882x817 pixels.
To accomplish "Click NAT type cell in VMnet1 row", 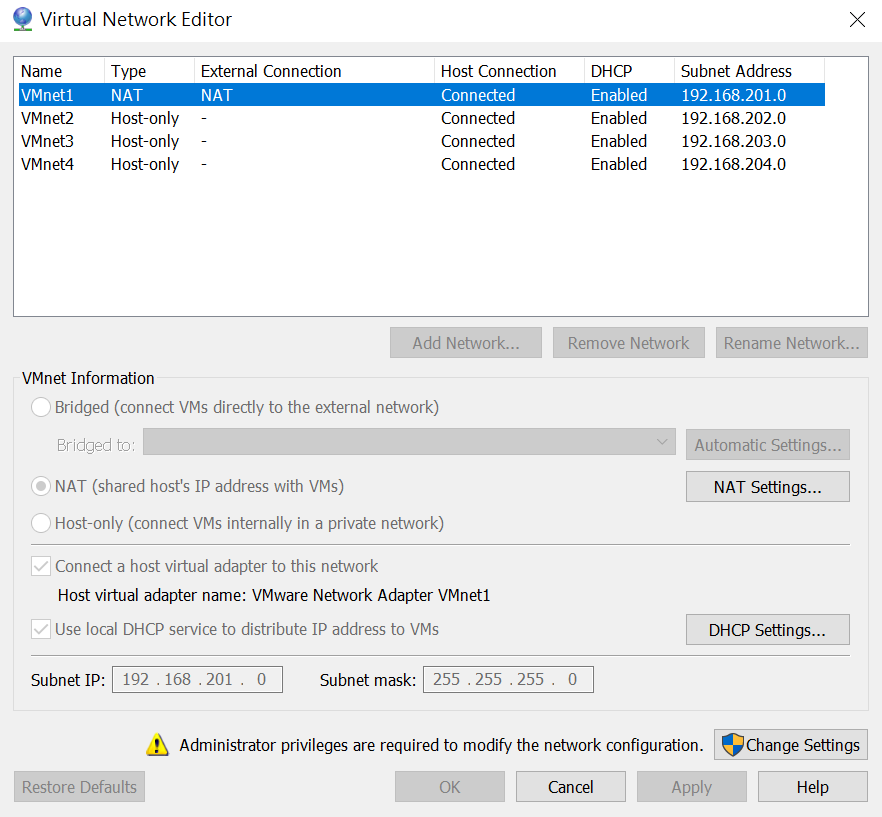I will [x=127, y=95].
